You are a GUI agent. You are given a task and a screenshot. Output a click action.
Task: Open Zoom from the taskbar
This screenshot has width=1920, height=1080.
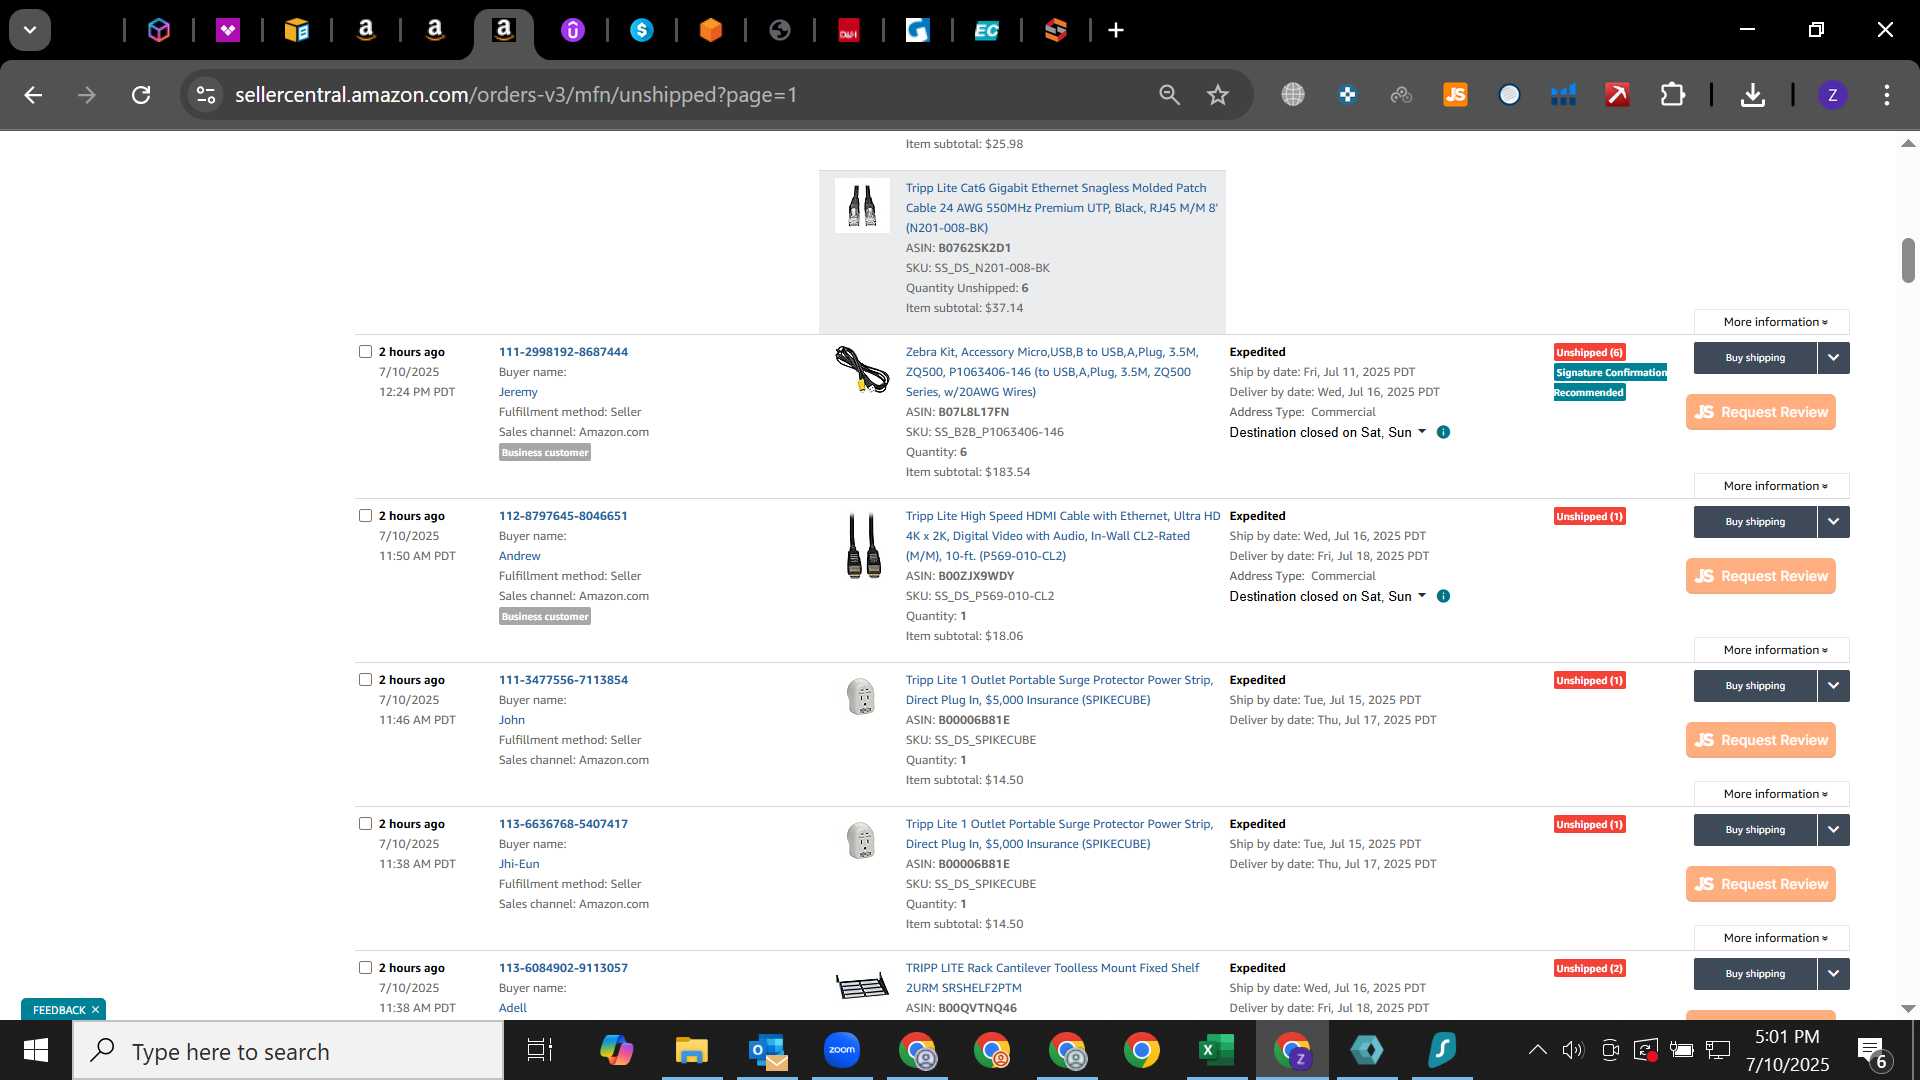click(x=842, y=1050)
